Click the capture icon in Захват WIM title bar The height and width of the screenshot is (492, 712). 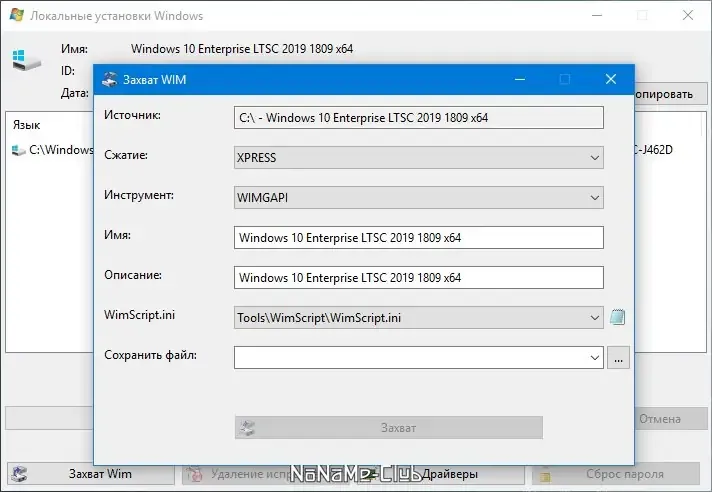point(109,79)
